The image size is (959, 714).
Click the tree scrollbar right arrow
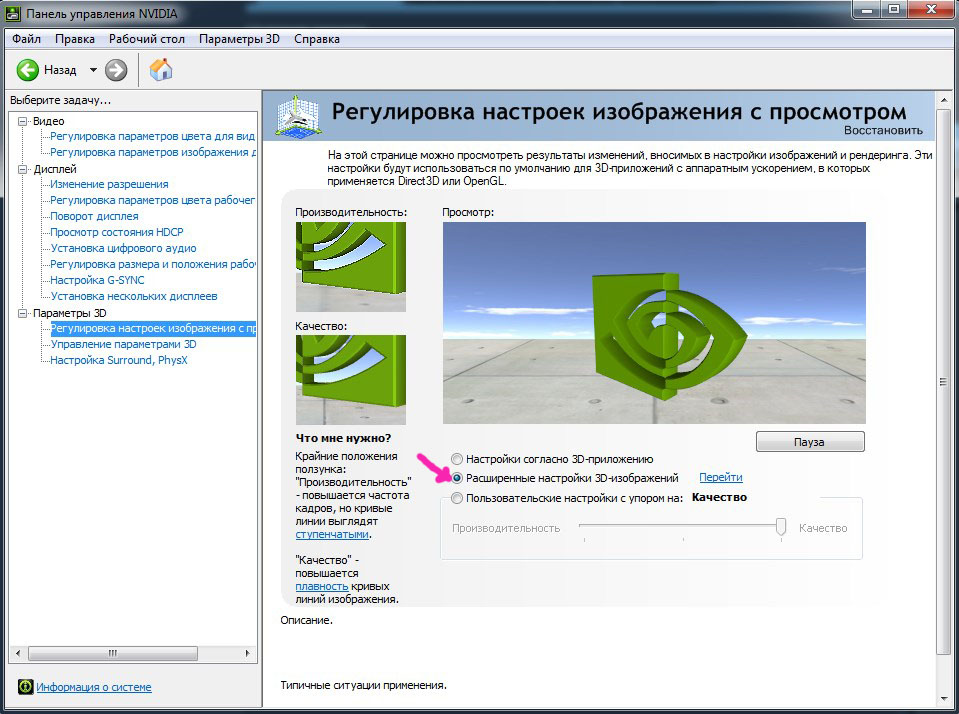[x=247, y=653]
